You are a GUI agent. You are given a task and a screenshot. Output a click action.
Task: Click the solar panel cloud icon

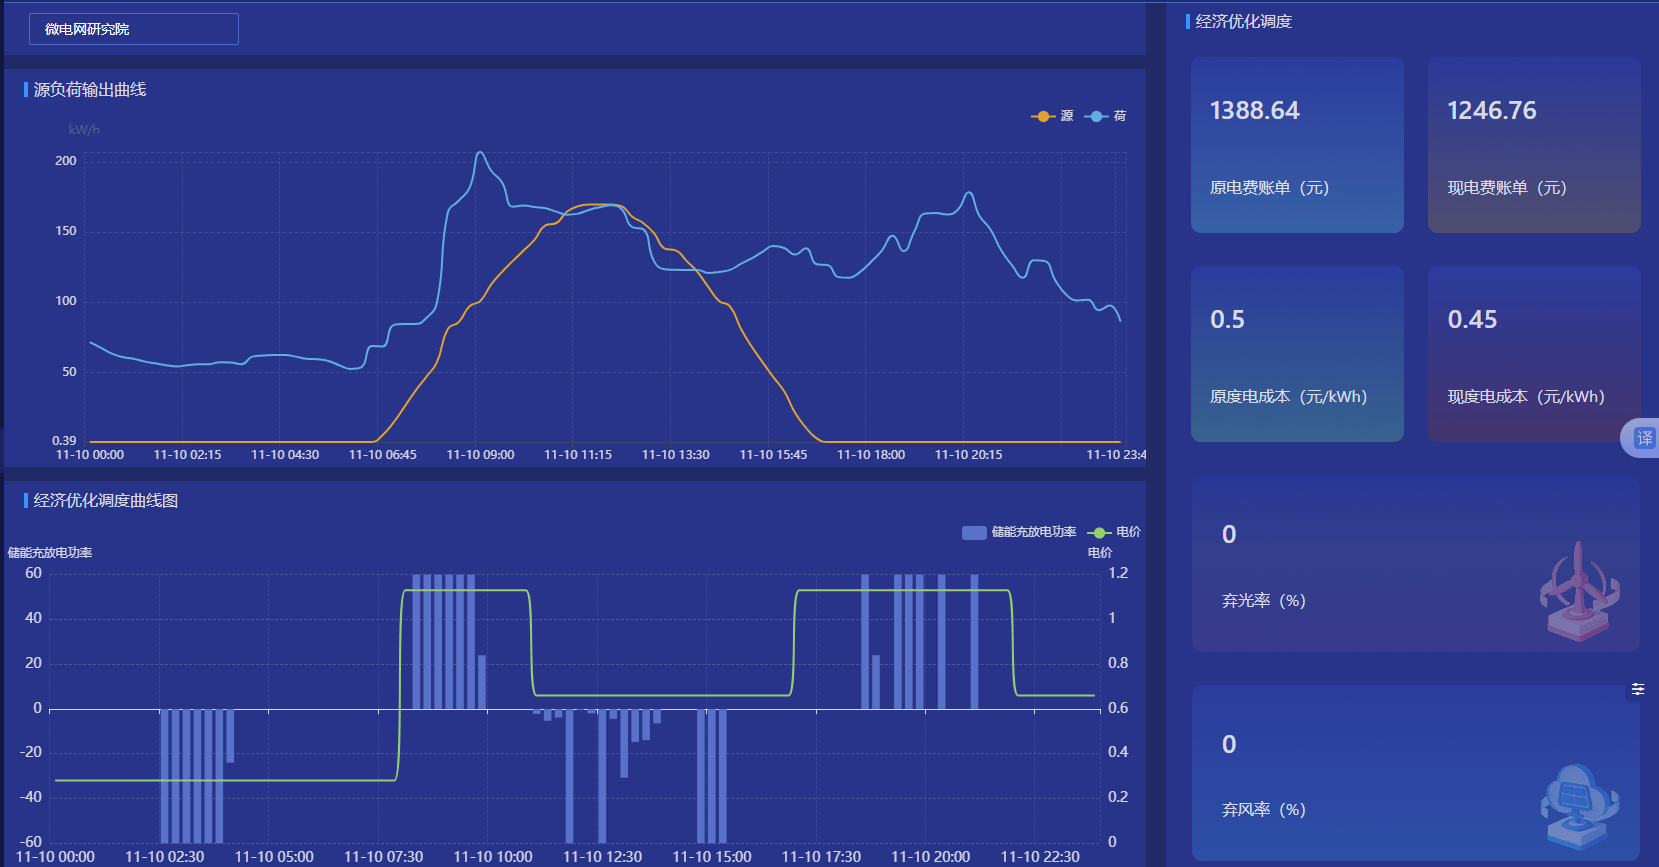(1578, 805)
